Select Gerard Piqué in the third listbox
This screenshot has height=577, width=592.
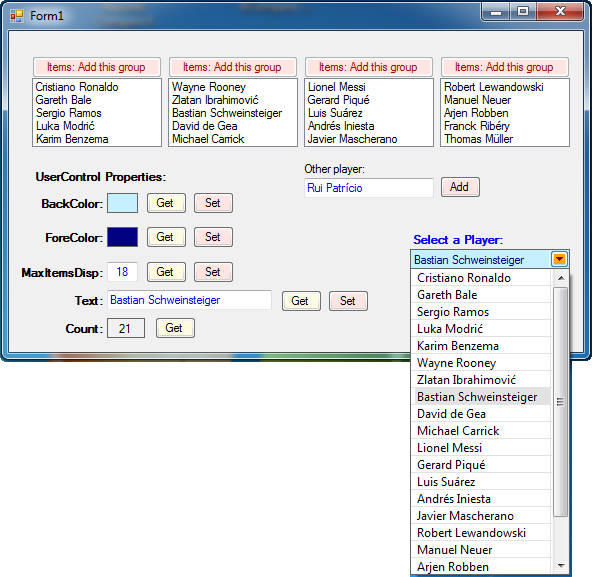pyautogui.click(x=338, y=100)
